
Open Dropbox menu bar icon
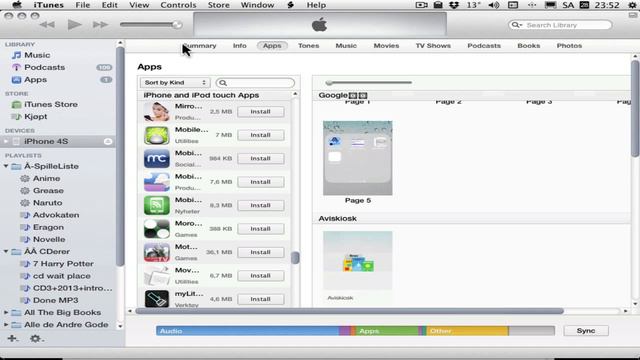454,5
